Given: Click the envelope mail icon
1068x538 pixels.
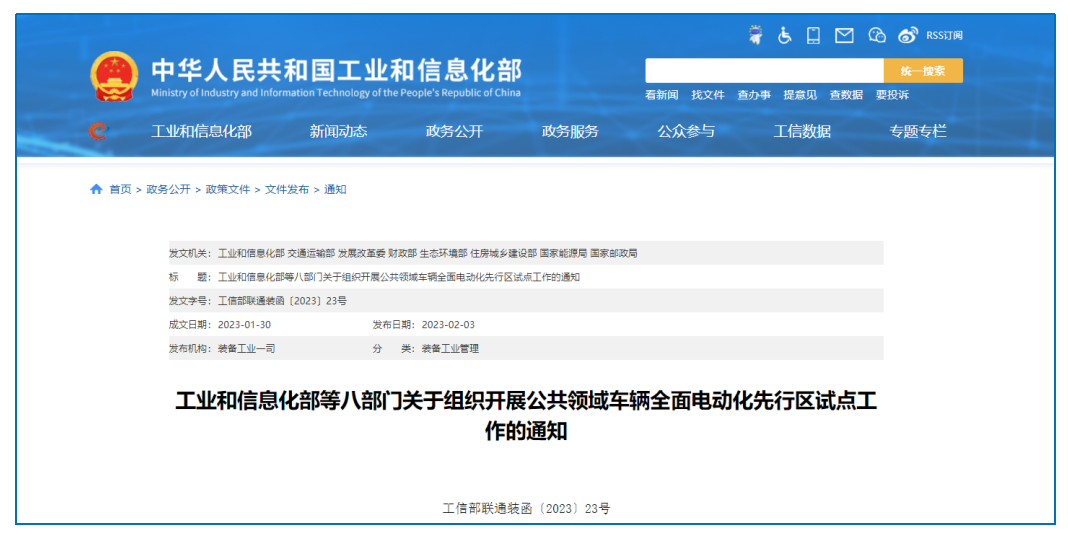Looking at the screenshot, I should click(x=844, y=35).
